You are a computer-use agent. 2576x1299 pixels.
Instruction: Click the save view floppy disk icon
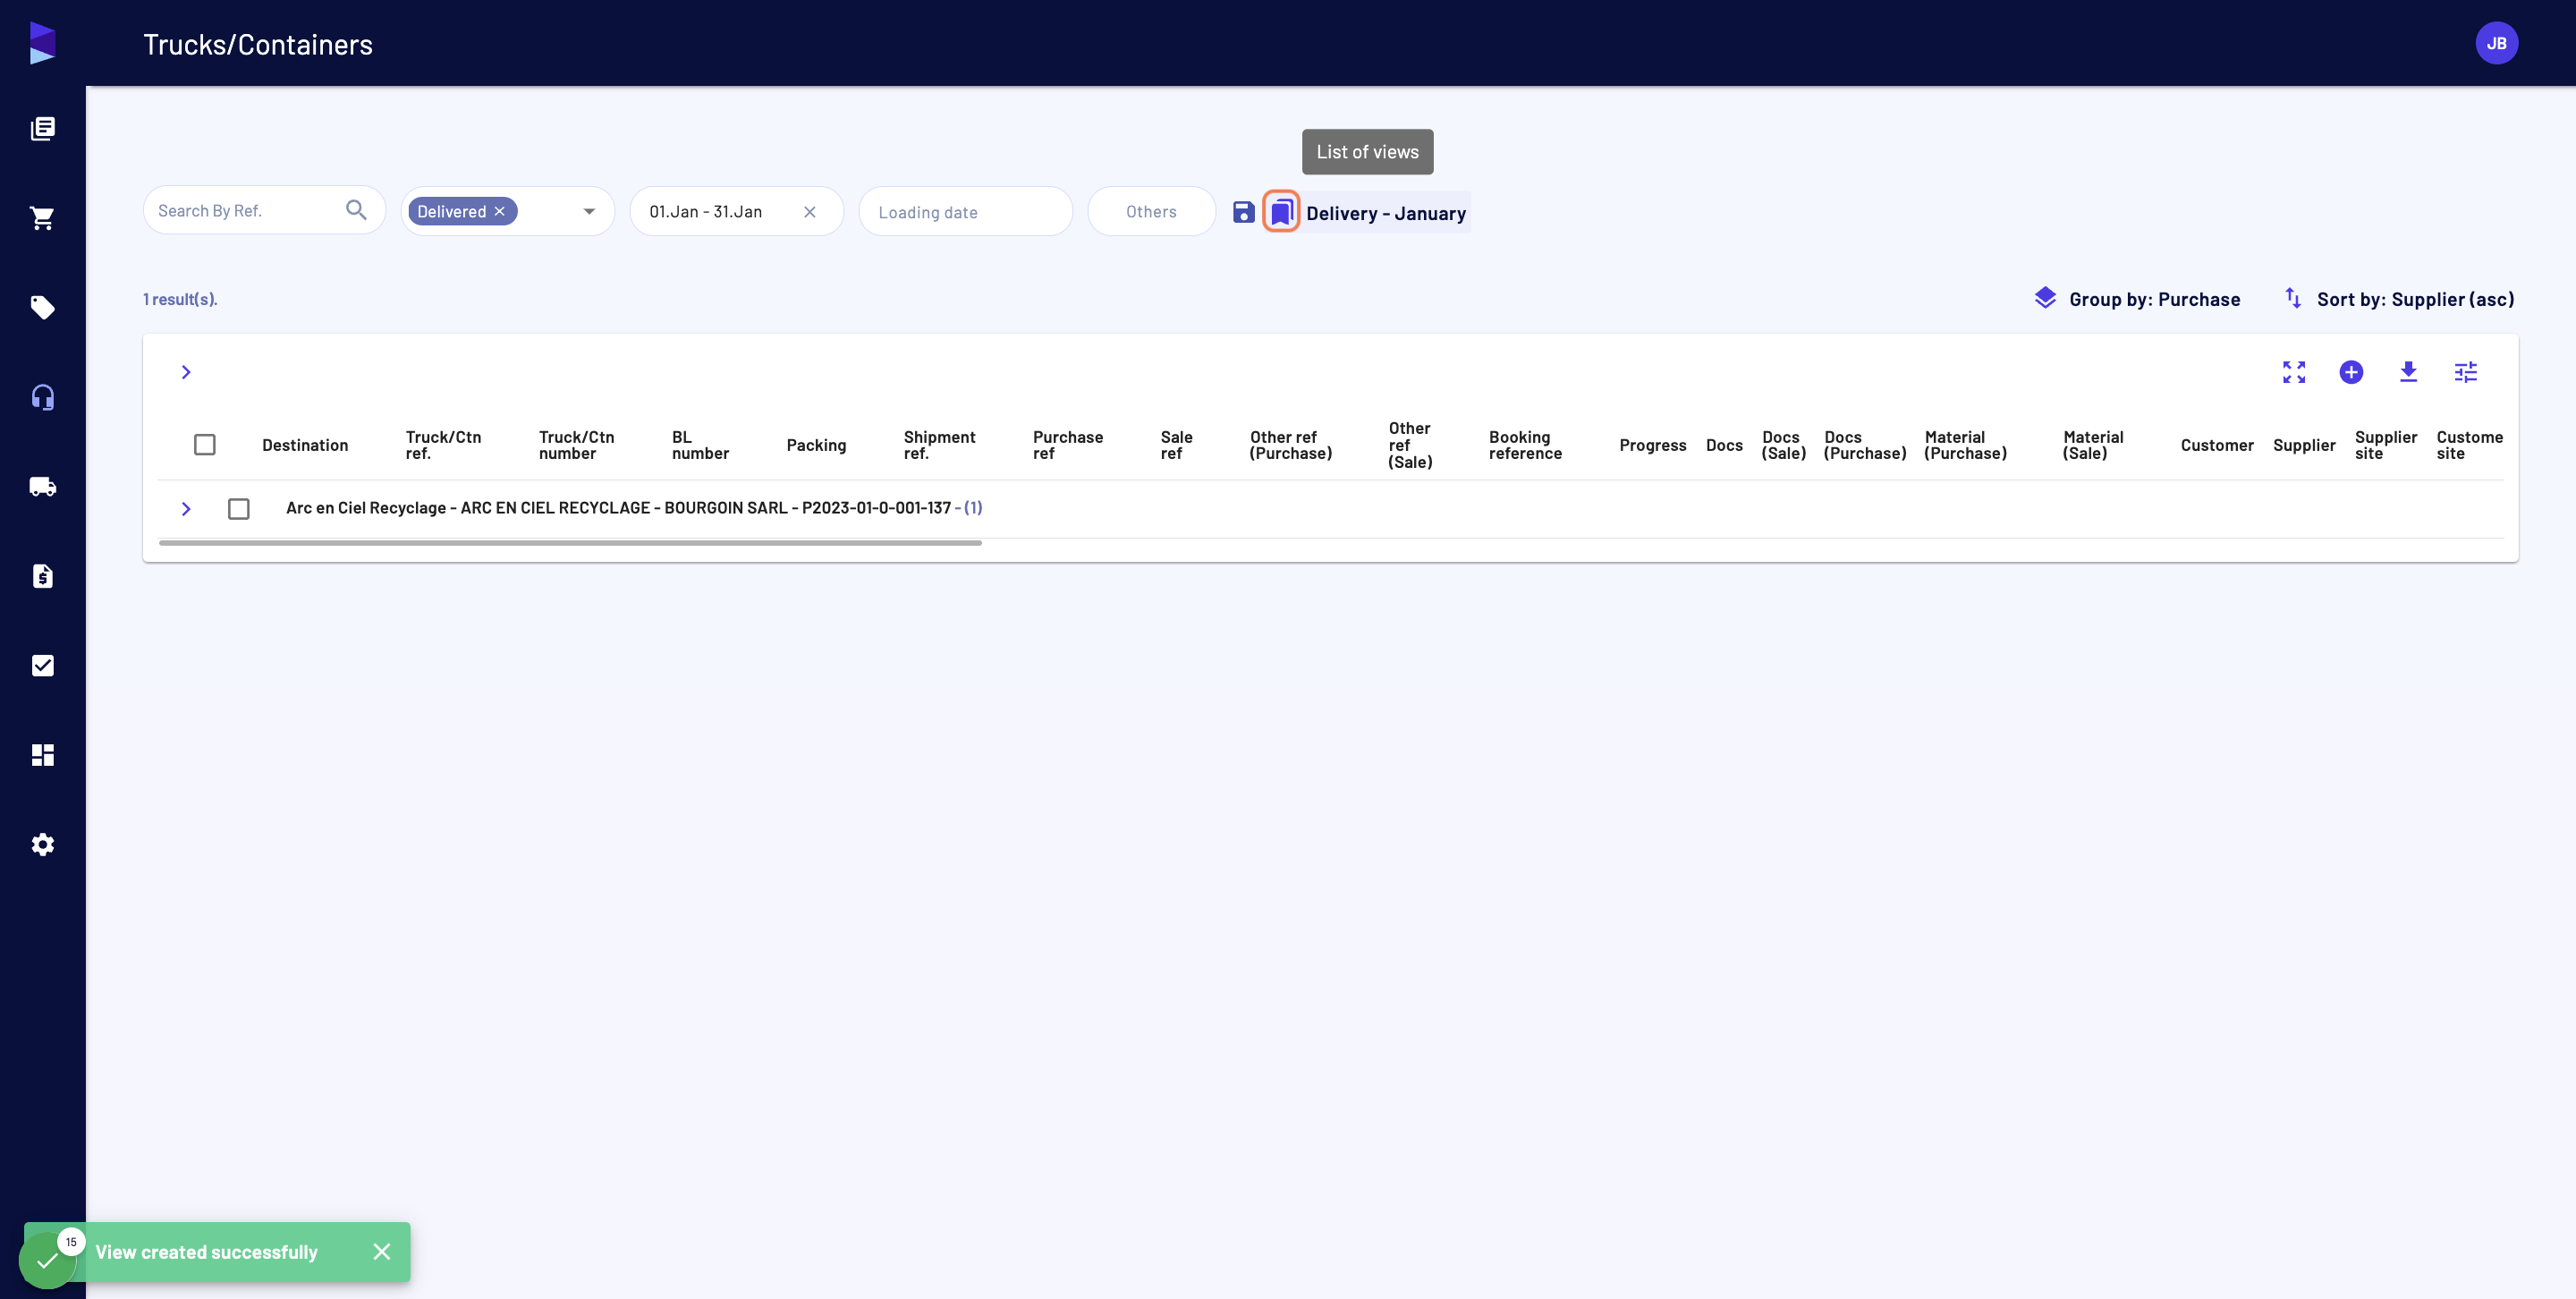coord(1243,212)
